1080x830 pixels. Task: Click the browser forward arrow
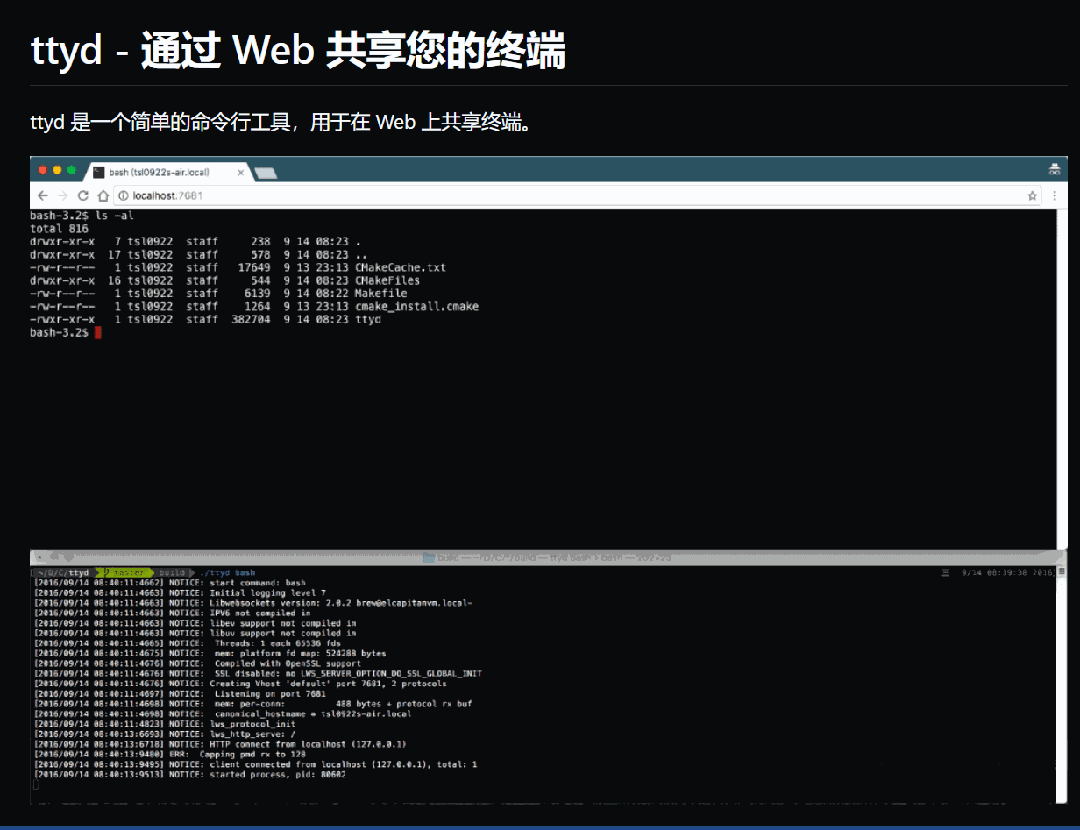(63, 196)
